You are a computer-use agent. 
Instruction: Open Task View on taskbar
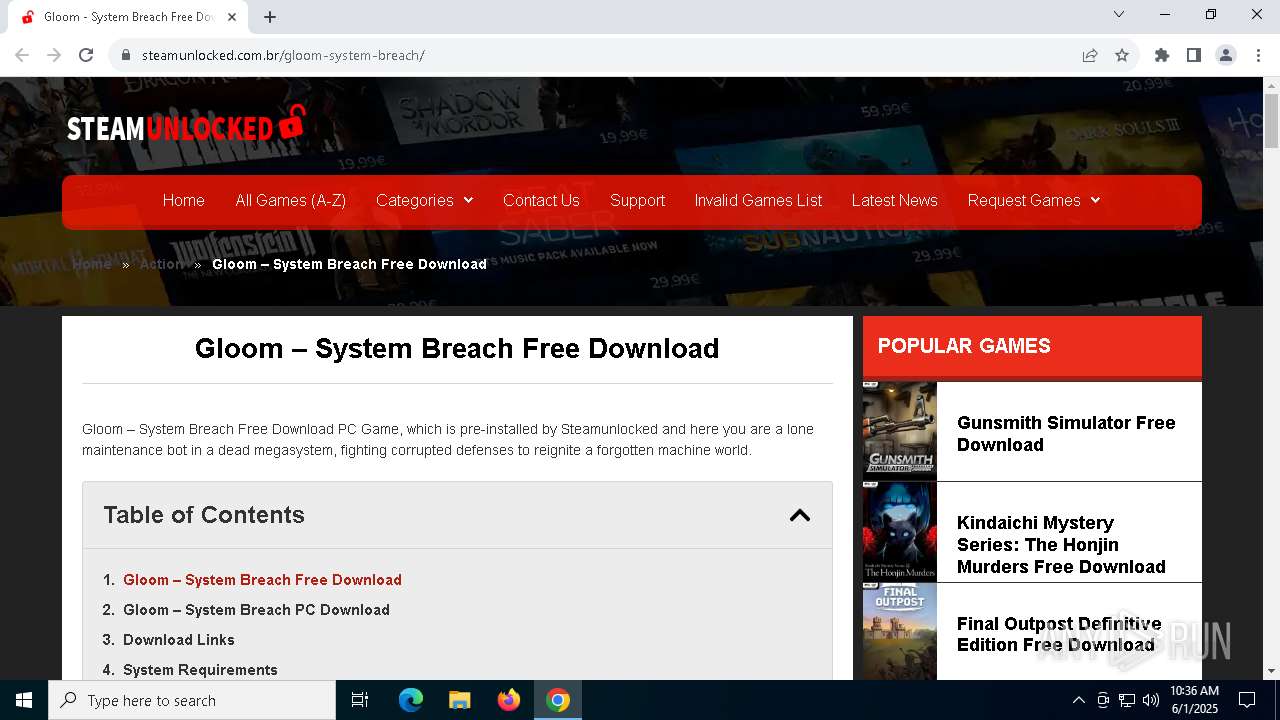(360, 700)
